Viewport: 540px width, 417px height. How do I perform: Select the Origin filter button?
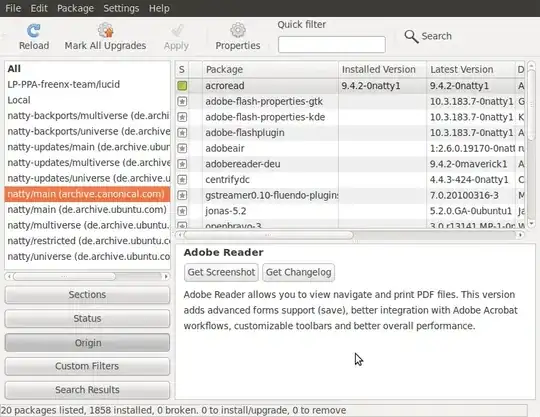(x=87, y=343)
